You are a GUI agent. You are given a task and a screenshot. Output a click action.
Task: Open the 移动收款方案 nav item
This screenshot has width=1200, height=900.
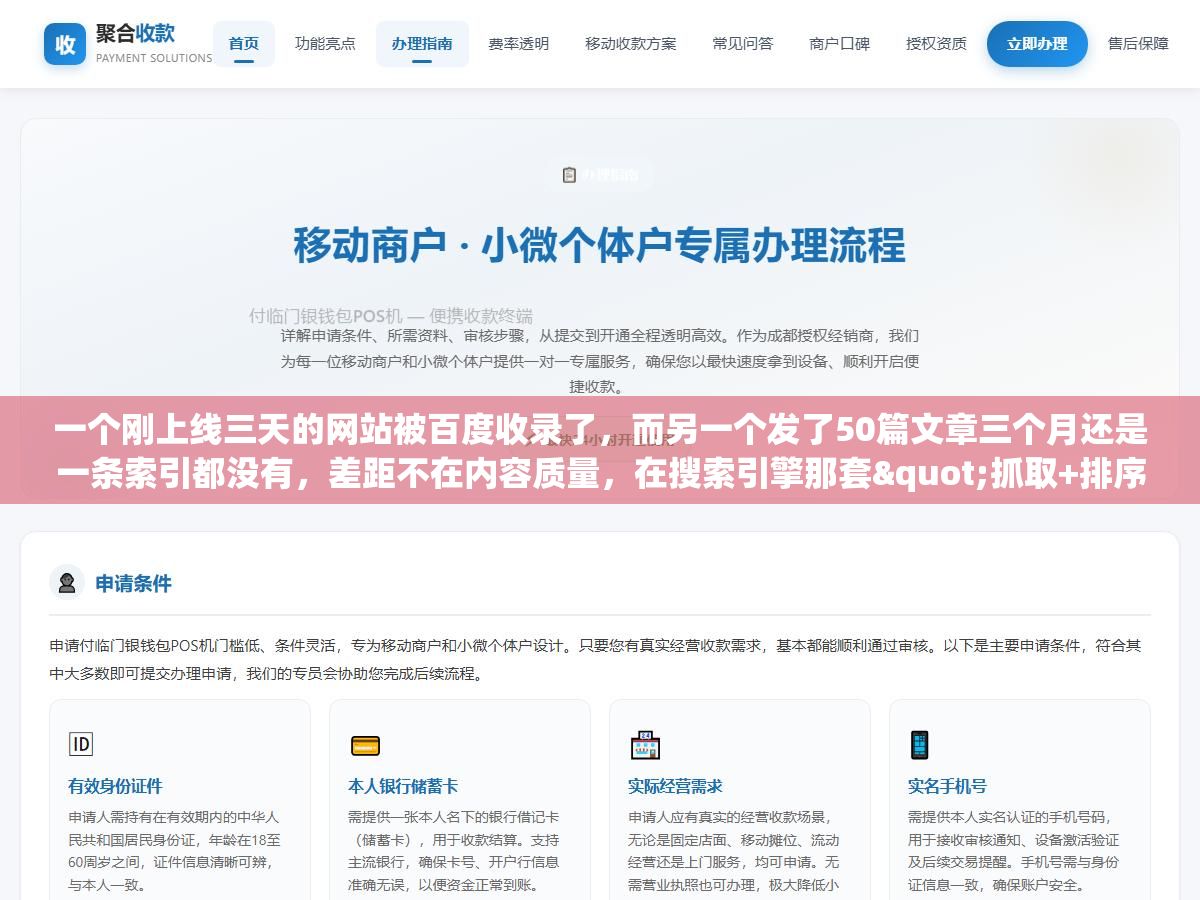631,44
